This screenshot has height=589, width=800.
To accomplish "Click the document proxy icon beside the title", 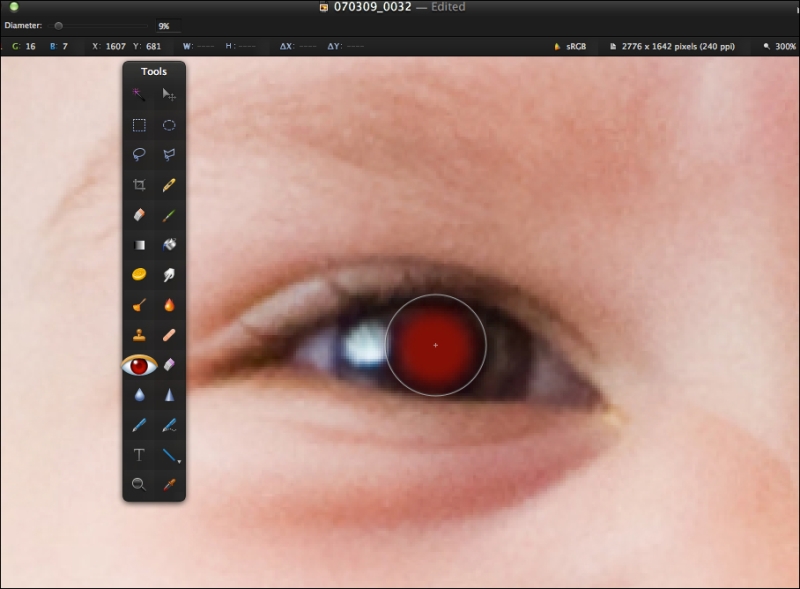I will pos(324,7).
